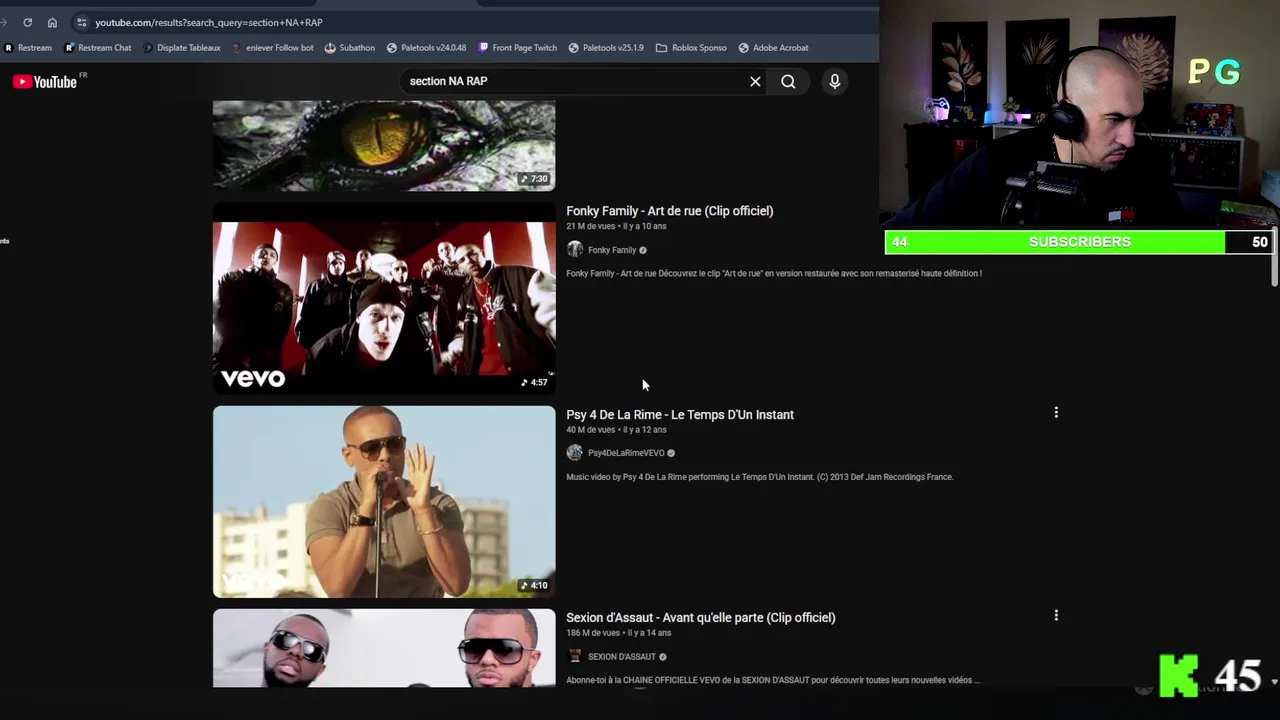Open options menu for Sexion d'Assaut video

(x=1056, y=615)
